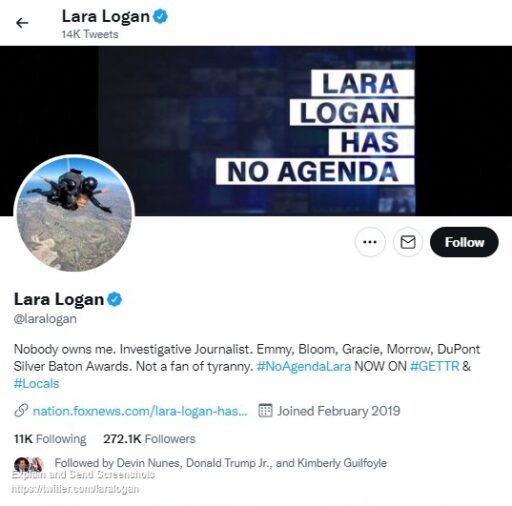Open the three-dot more options menu
The image size is (512, 506).
click(x=370, y=242)
